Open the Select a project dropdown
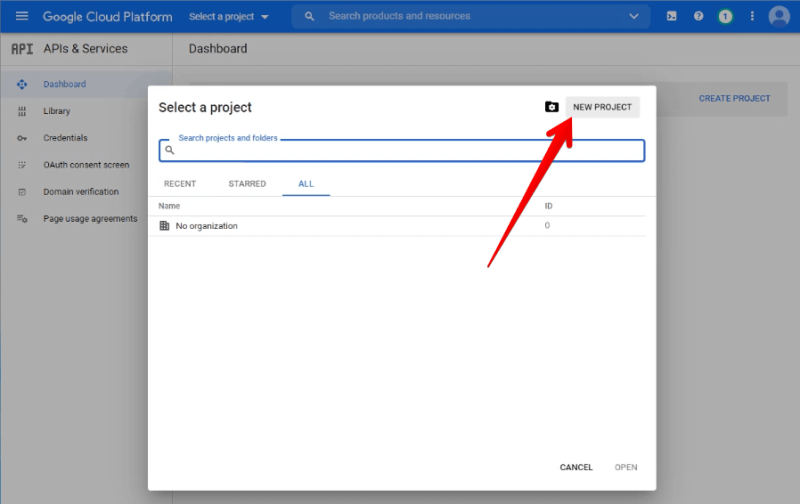800x504 pixels. coord(229,17)
